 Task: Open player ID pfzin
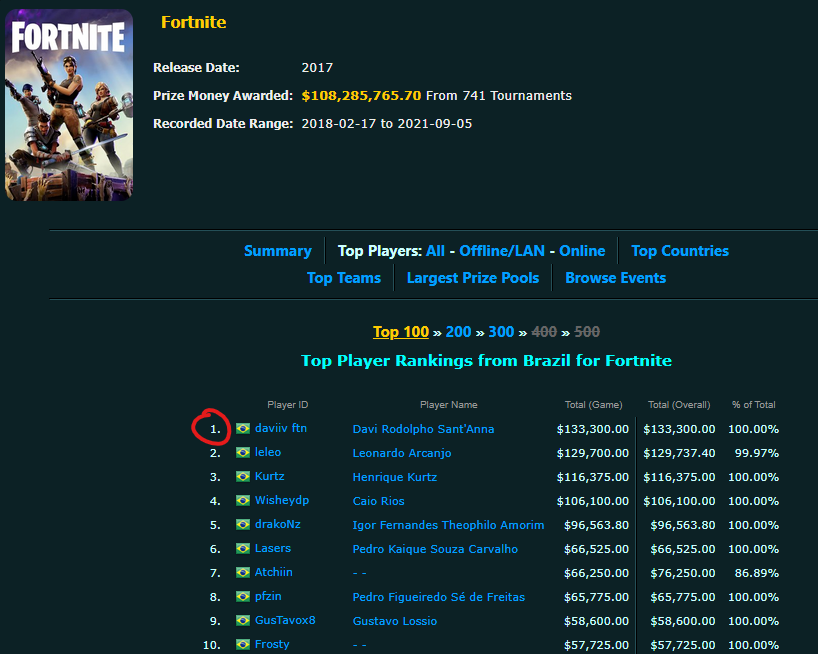268,596
